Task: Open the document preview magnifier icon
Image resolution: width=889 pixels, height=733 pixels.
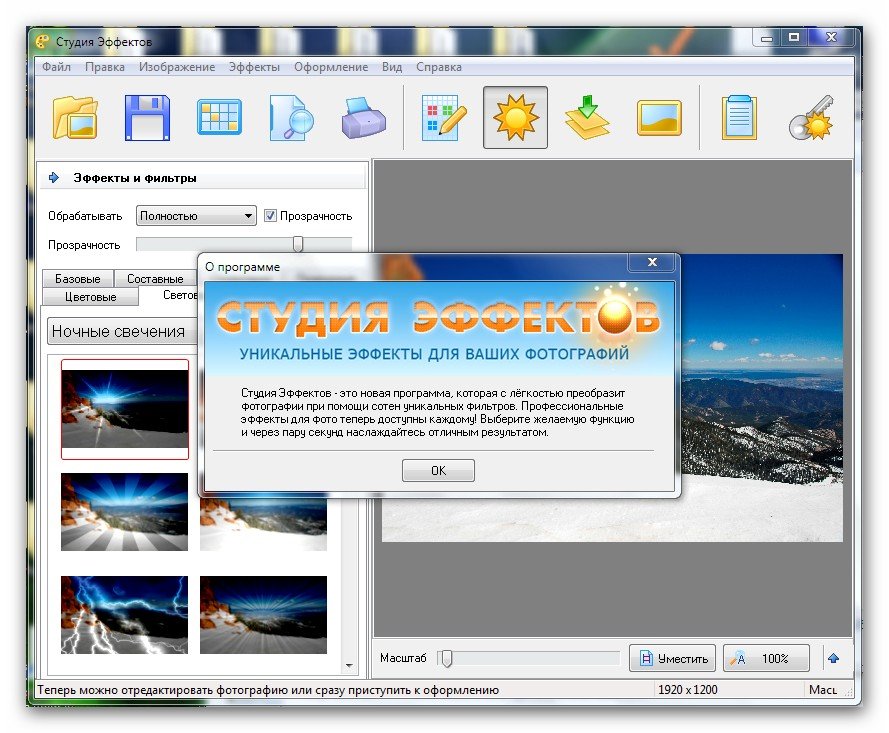Action: (x=291, y=118)
